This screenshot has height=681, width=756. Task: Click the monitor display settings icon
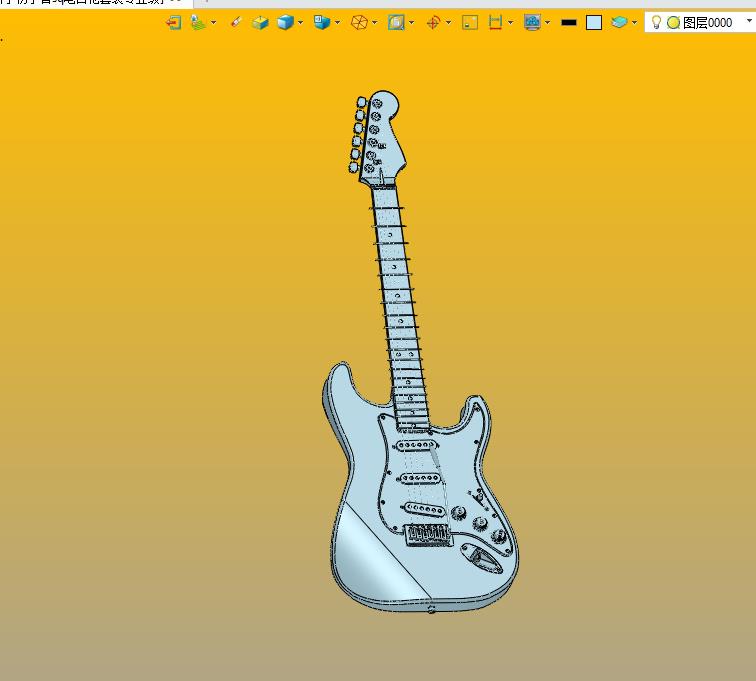pyautogui.click(x=532, y=23)
